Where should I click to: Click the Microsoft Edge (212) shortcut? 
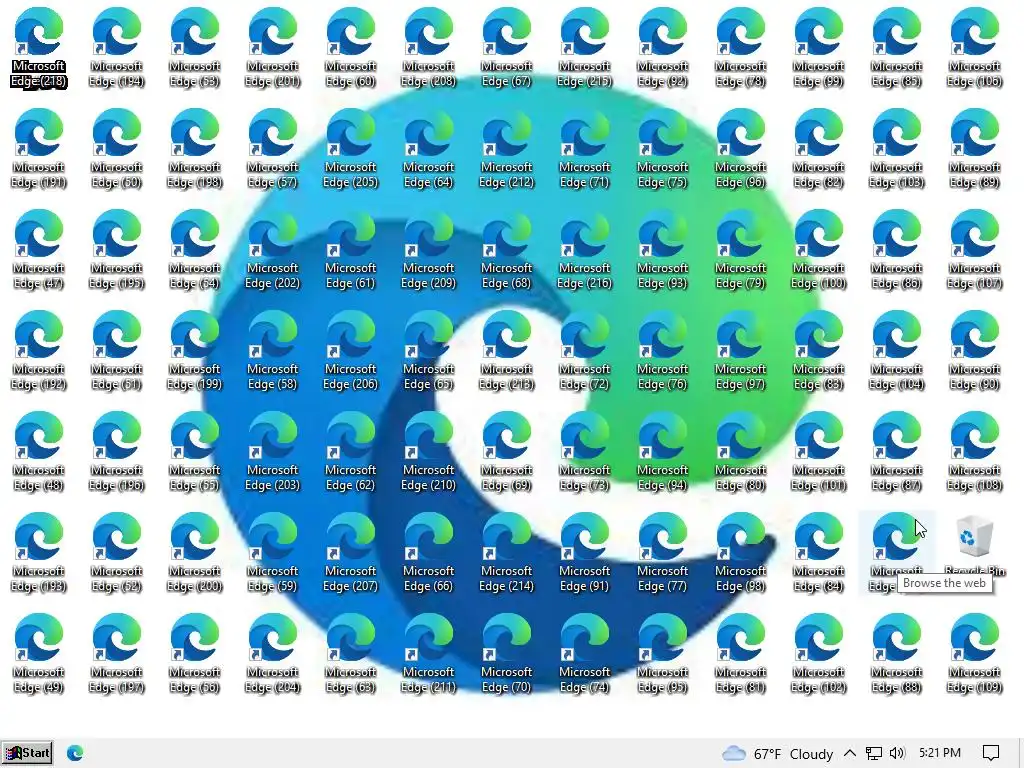[506, 149]
